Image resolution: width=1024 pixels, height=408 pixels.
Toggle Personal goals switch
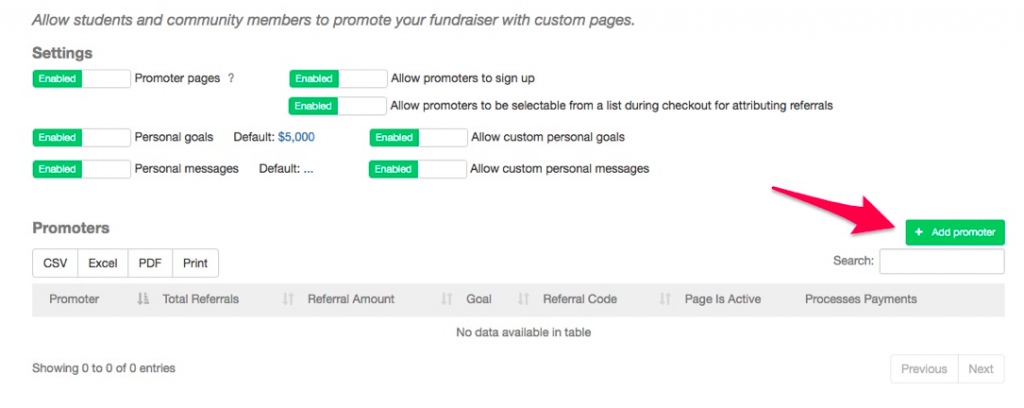(82, 138)
